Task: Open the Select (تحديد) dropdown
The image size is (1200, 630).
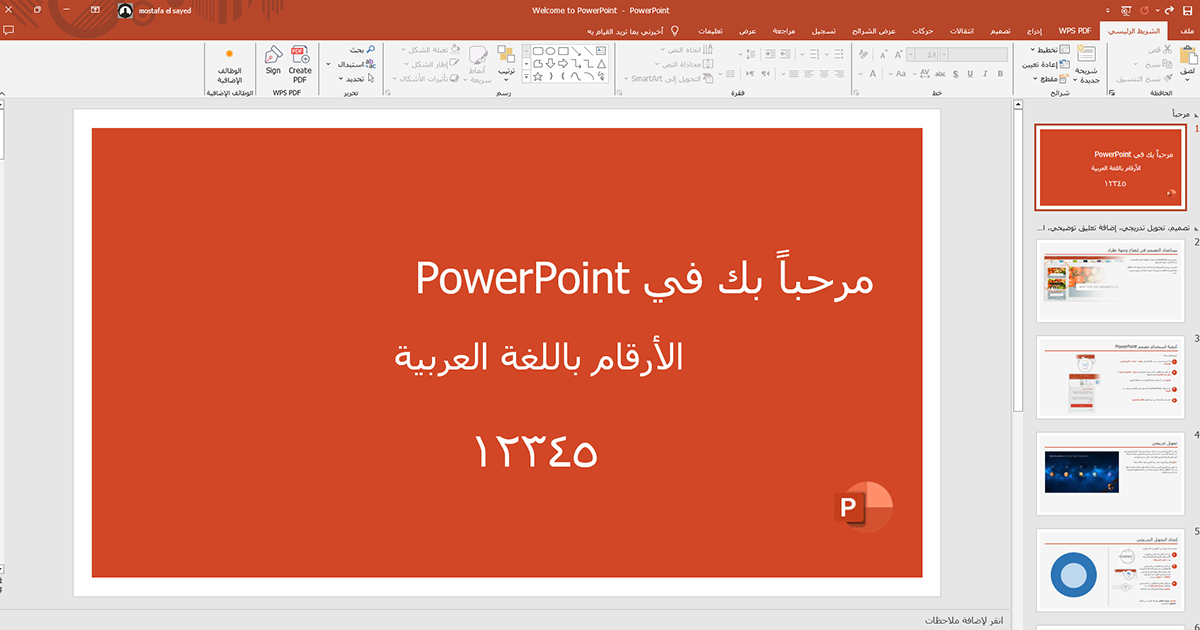Action: pyautogui.click(x=358, y=78)
